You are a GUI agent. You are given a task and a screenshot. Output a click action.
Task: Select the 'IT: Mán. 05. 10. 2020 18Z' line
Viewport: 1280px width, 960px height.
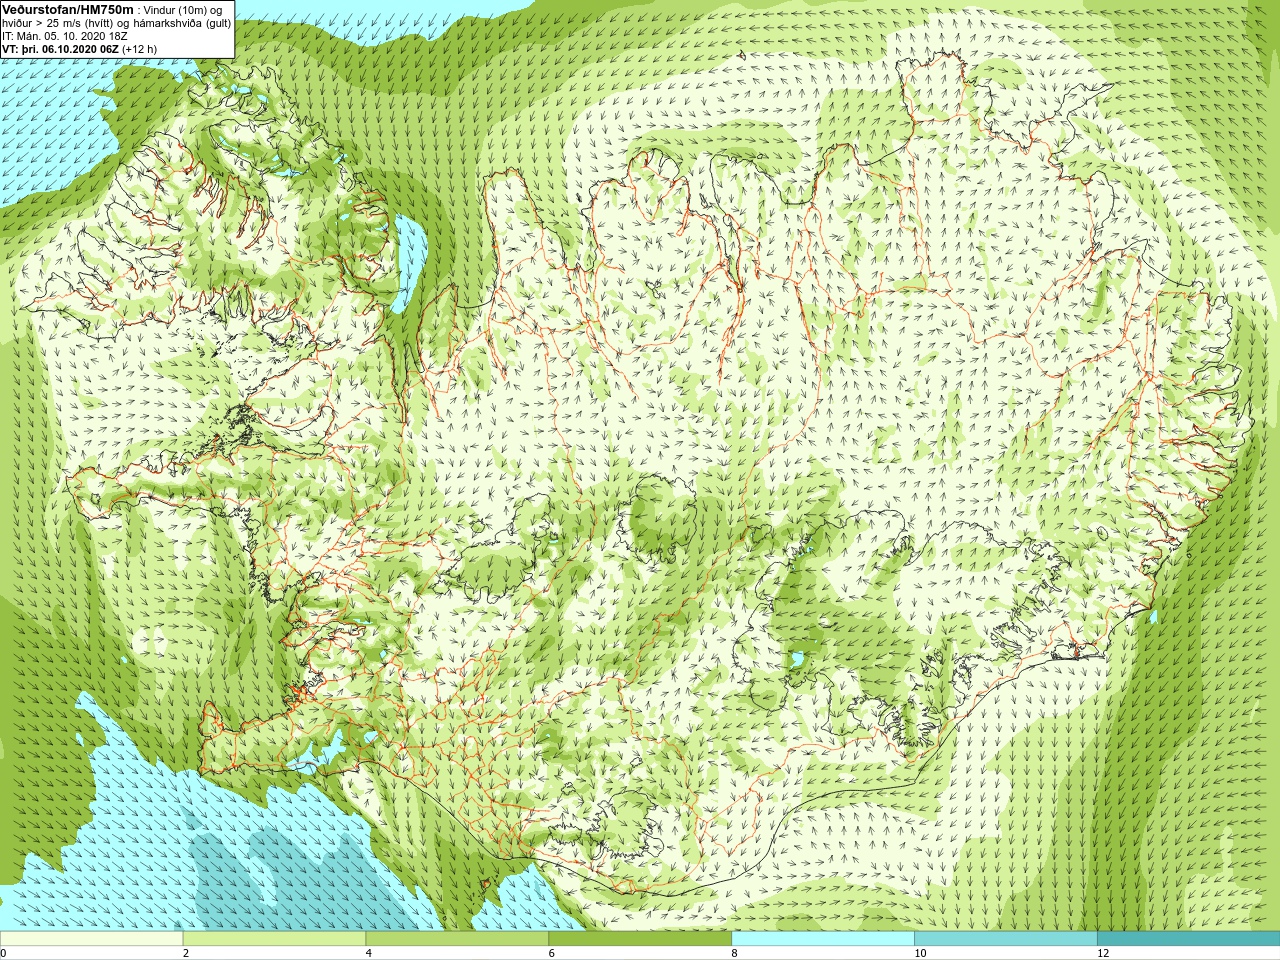tap(65, 35)
